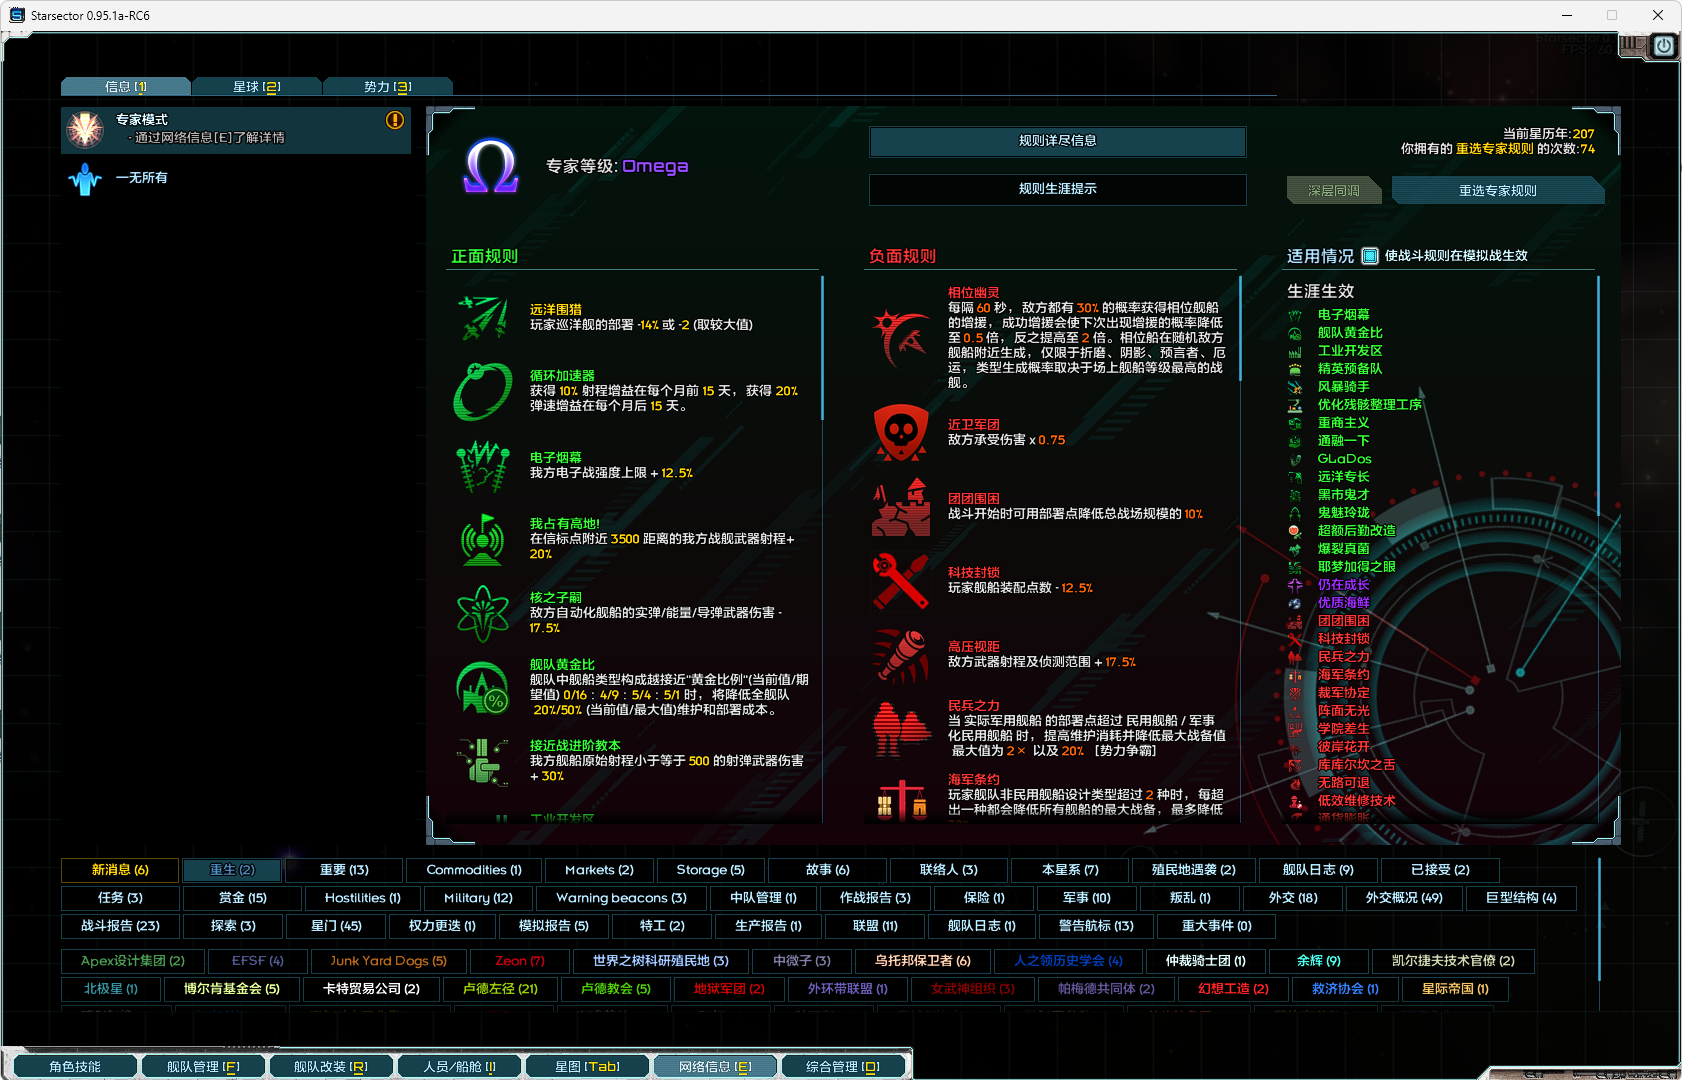Click the 科技封锁 crossed tools icon
The height and width of the screenshot is (1080, 1682).
coord(901,580)
